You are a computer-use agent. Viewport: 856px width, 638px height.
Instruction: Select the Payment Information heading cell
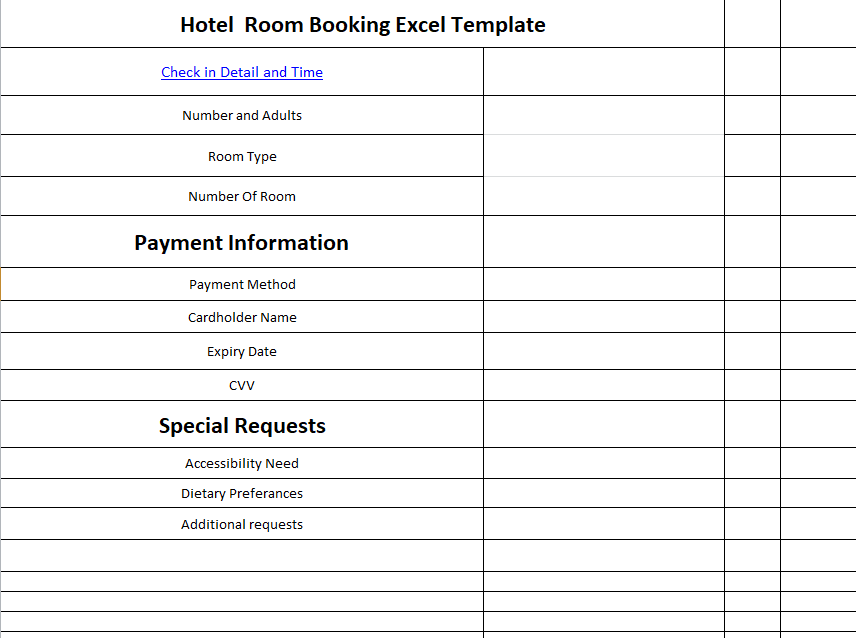click(242, 243)
